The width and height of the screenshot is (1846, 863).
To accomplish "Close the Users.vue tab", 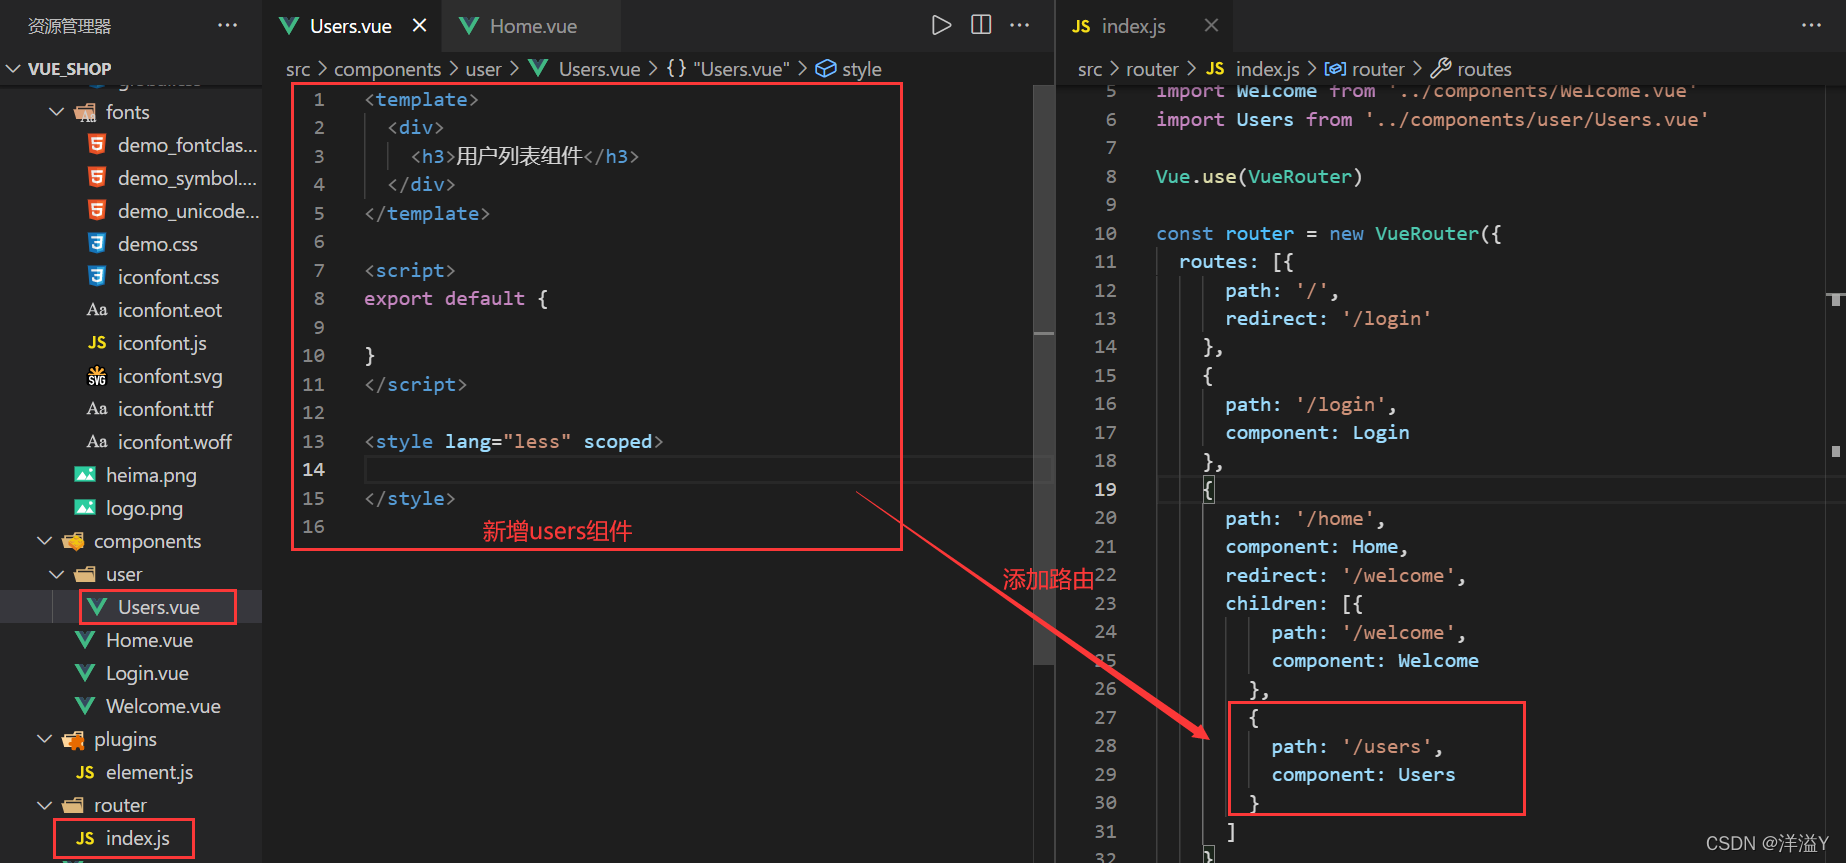I will click(x=420, y=25).
